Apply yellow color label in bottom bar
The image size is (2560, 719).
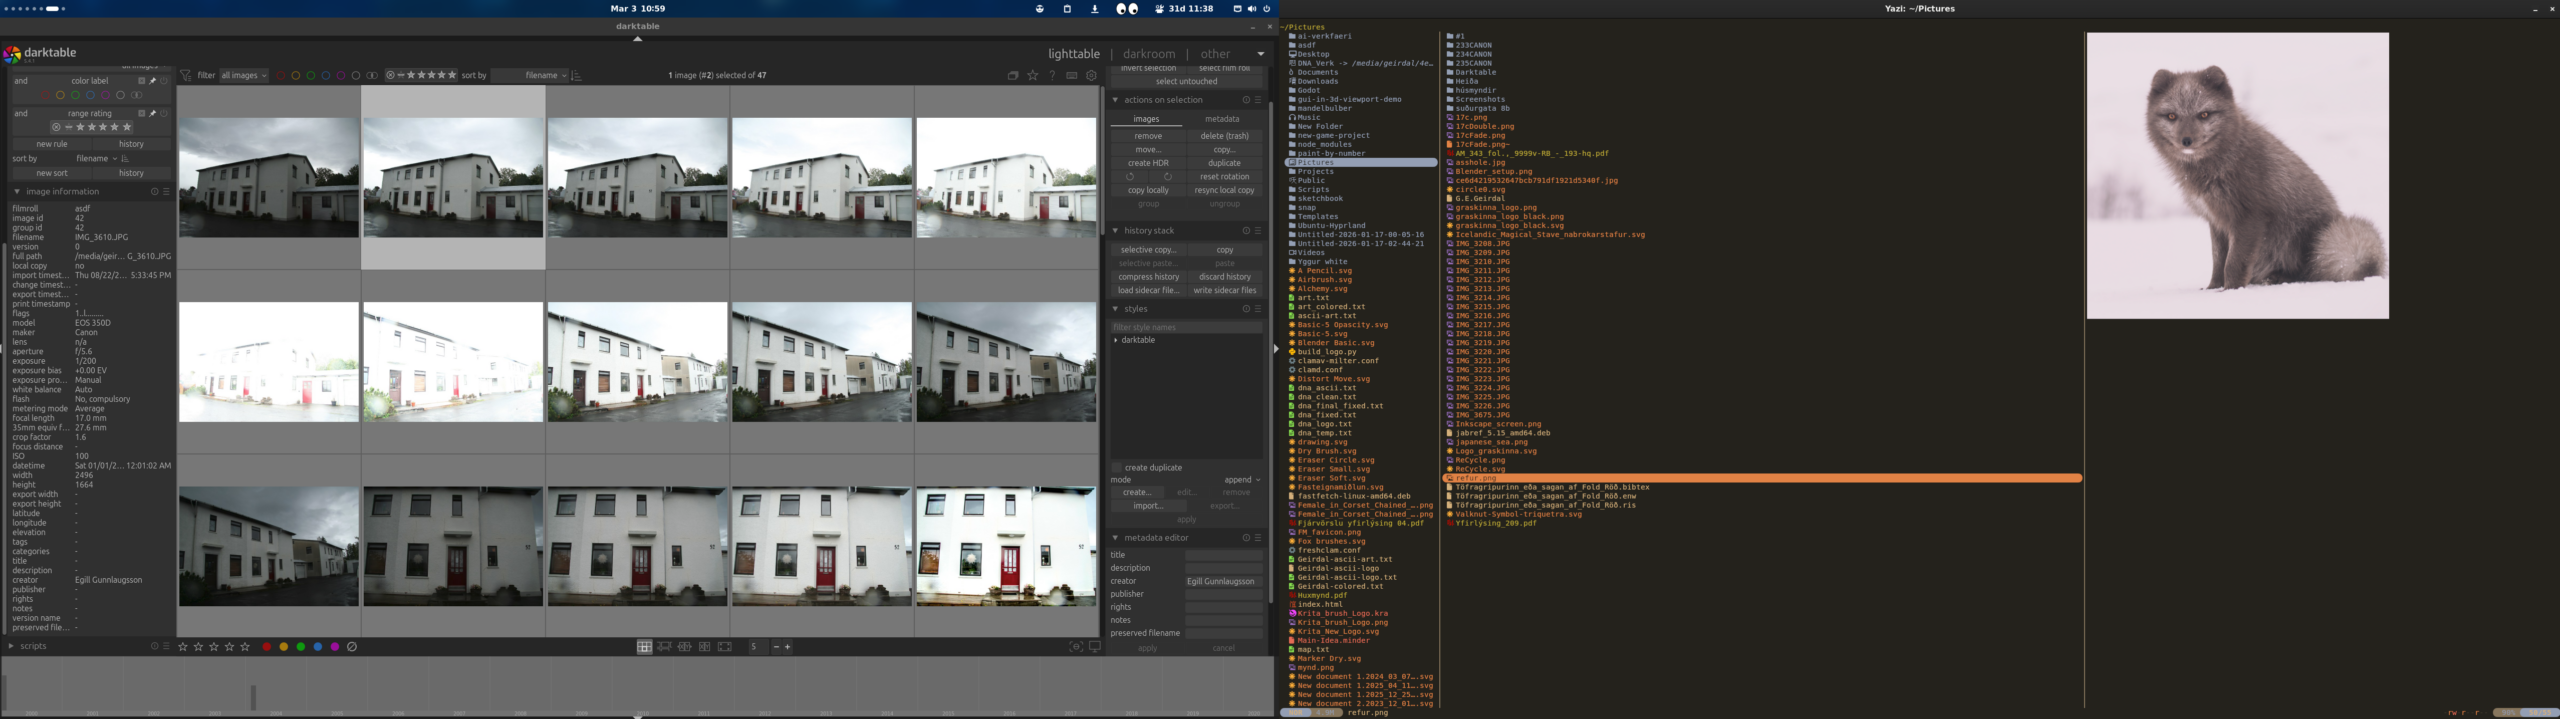point(284,647)
